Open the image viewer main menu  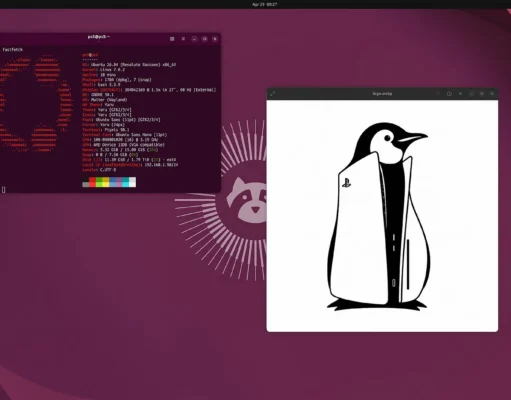pos(460,94)
